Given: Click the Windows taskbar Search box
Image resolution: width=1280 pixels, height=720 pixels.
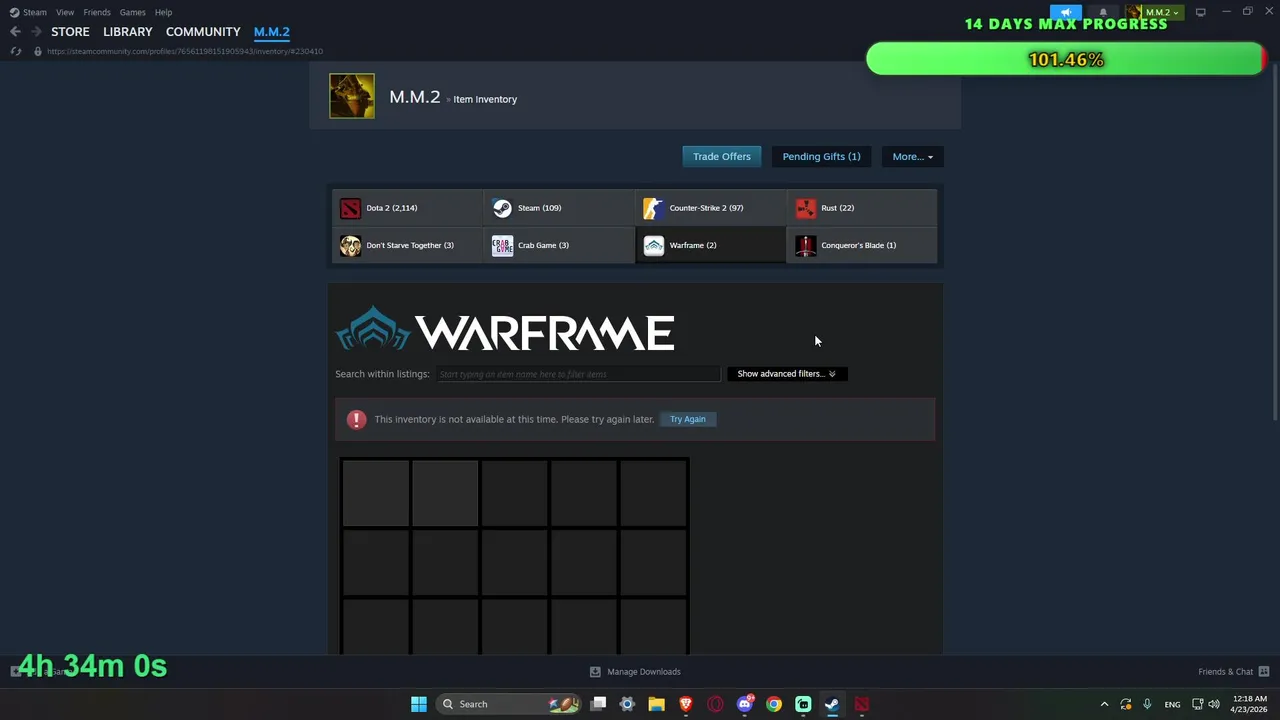Looking at the screenshot, I should [510, 704].
